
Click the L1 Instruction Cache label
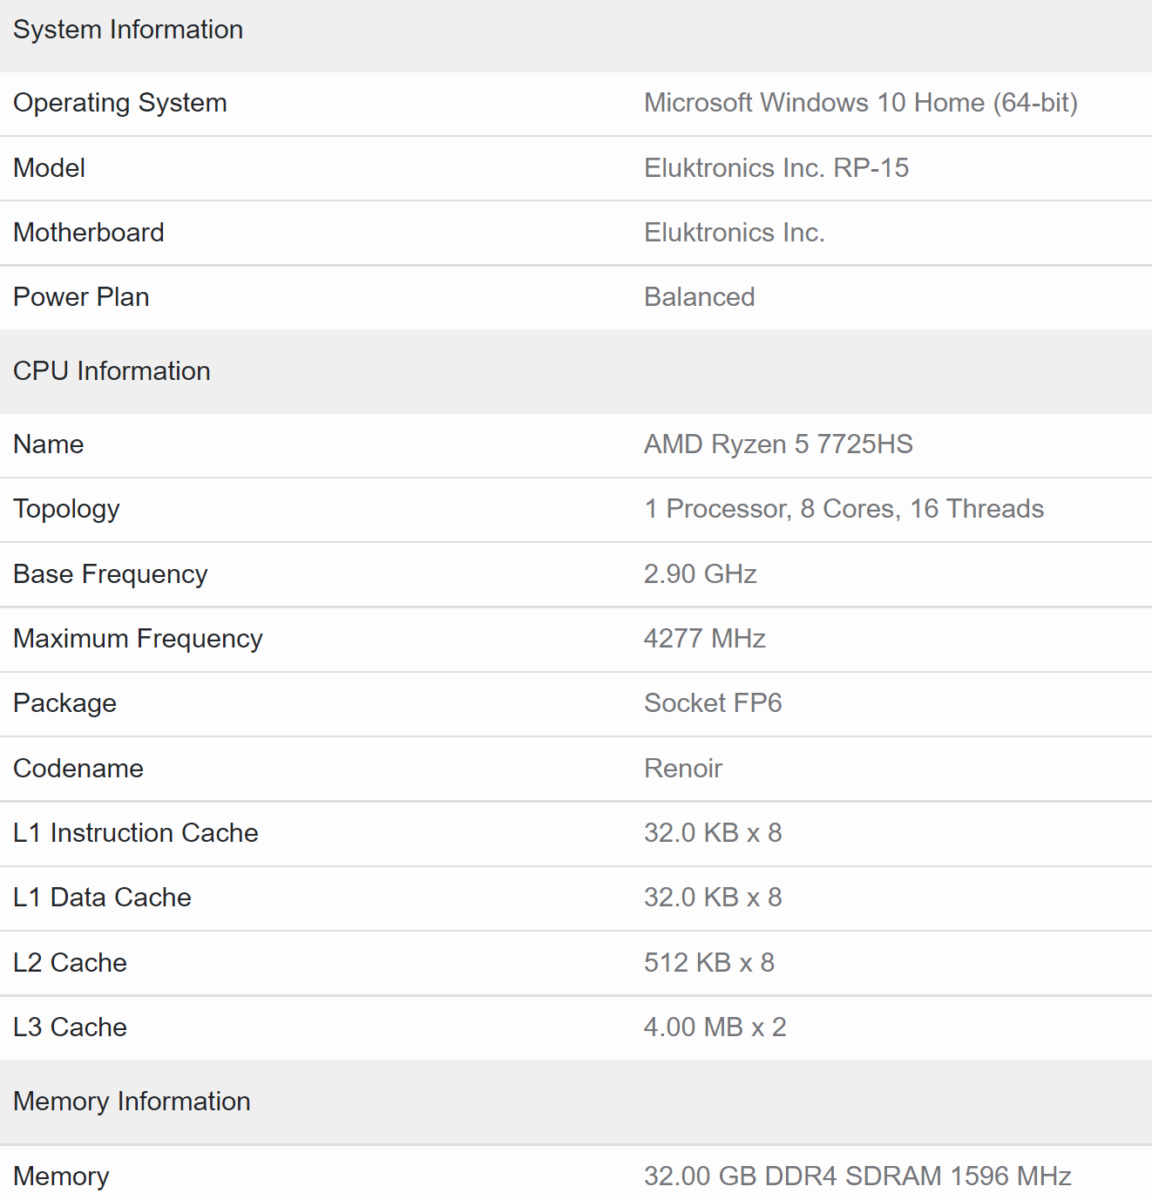[136, 833]
